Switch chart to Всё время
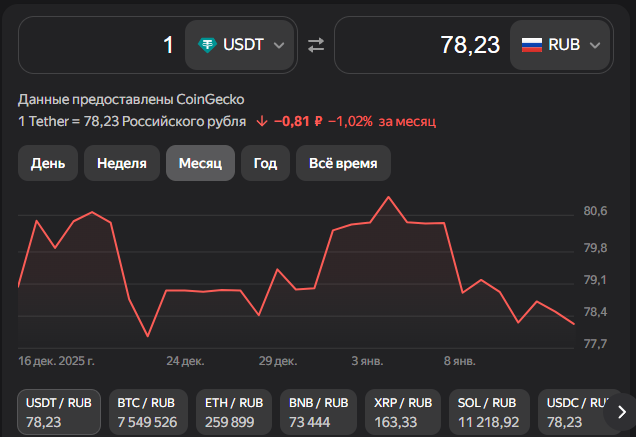 click(x=343, y=163)
